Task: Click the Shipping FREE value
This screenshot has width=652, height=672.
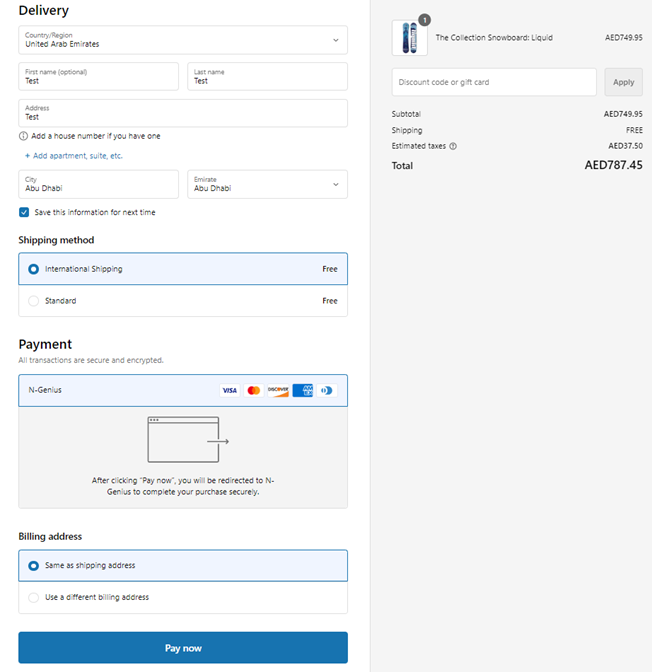Action: point(634,130)
